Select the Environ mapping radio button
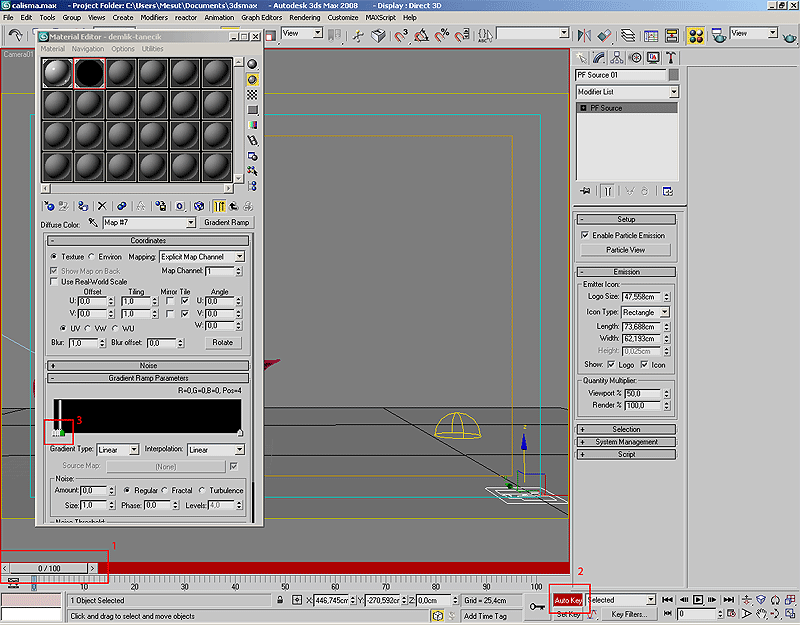 coord(91,257)
